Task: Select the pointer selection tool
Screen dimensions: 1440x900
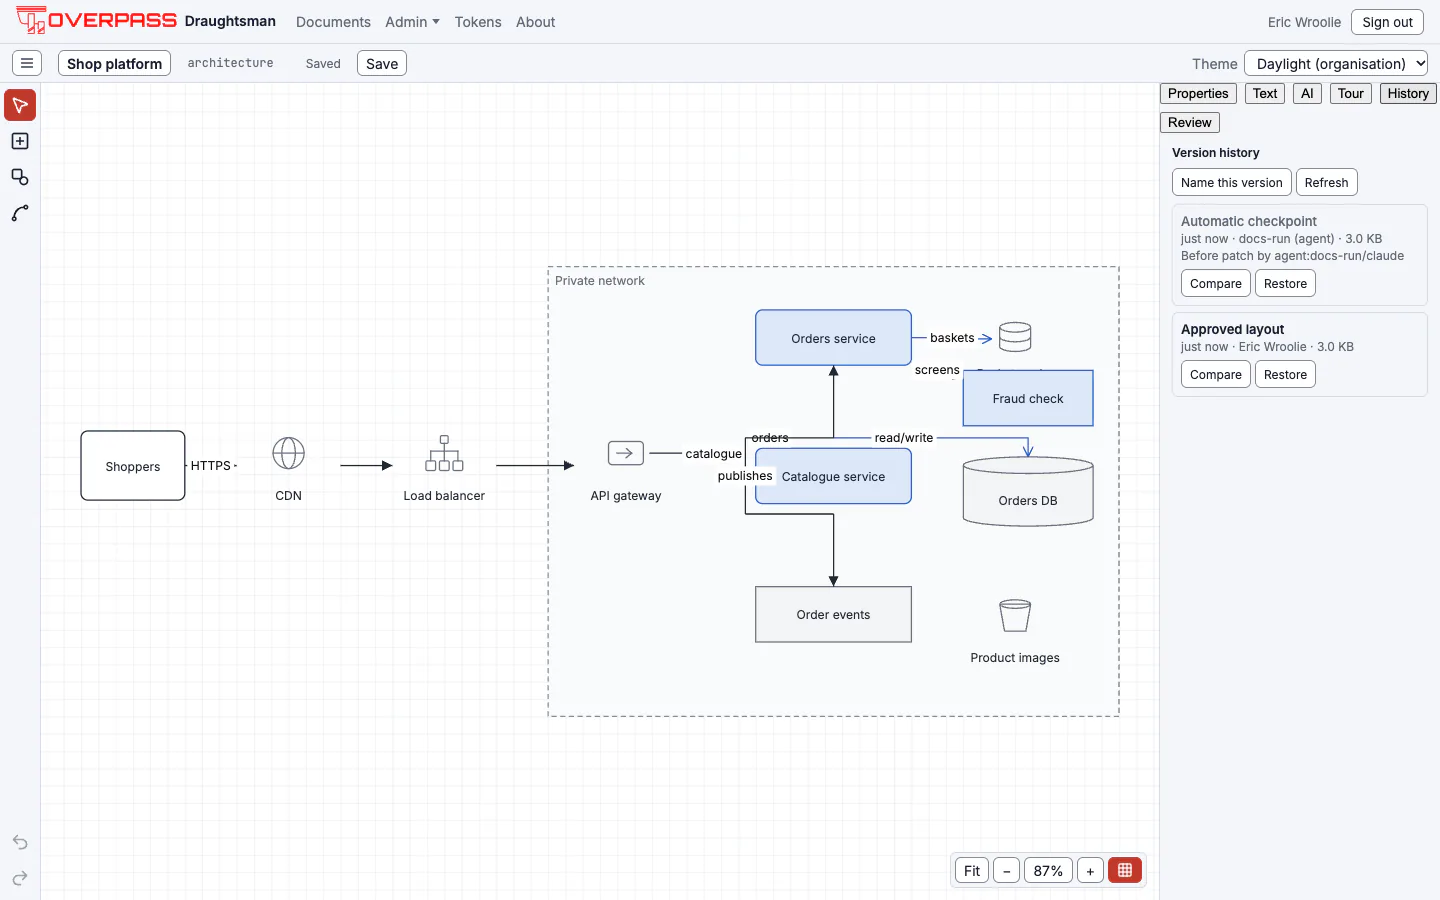Action: (x=20, y=105)
